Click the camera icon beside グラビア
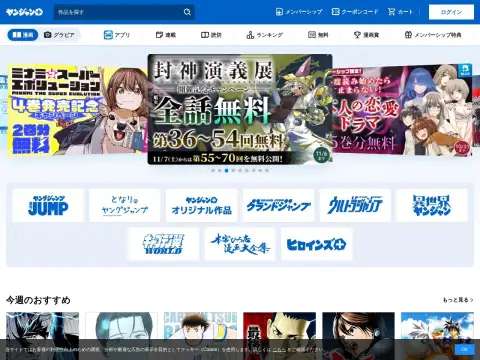 click(x=48, y=35)
